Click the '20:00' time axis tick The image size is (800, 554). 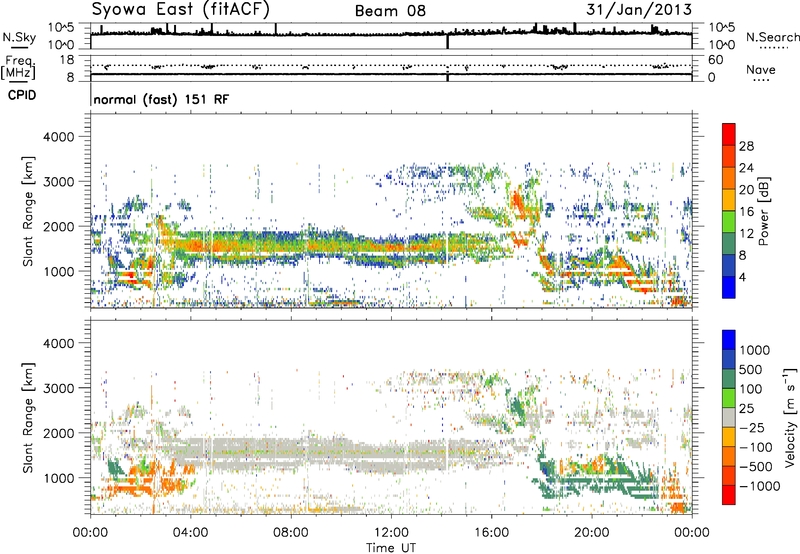tap(592, 533)
